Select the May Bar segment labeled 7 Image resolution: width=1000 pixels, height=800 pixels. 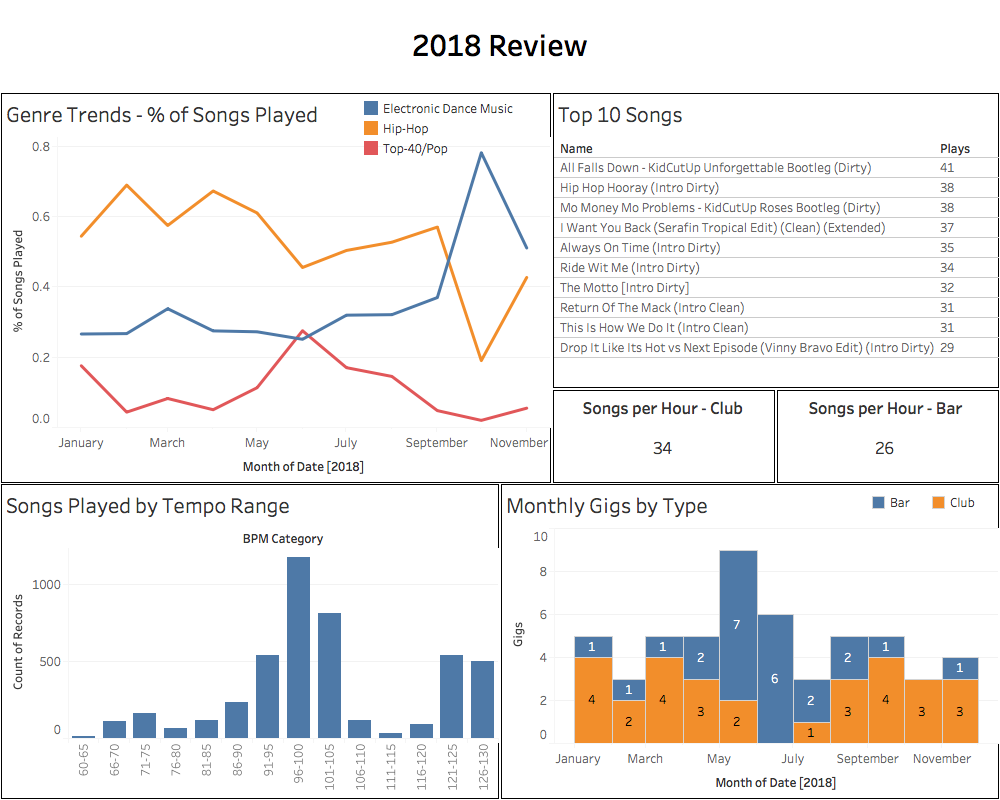point(738,625)
